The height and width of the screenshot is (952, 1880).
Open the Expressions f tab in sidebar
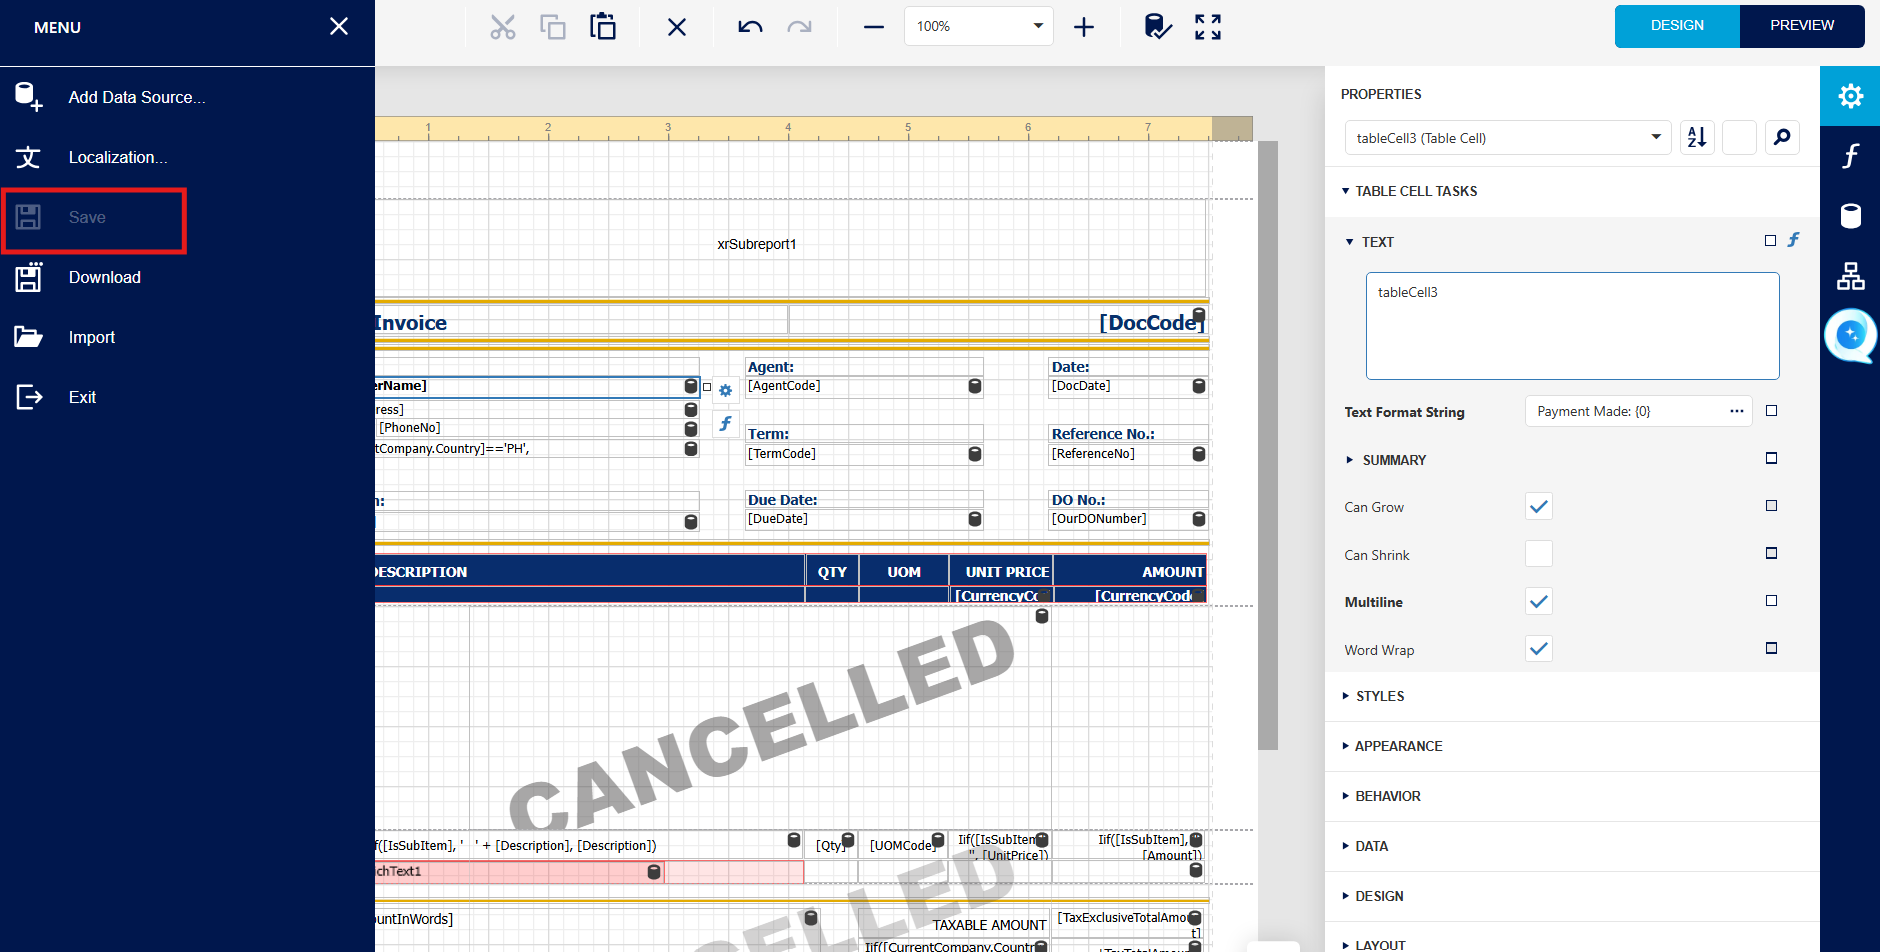(x=1851, y=156)
